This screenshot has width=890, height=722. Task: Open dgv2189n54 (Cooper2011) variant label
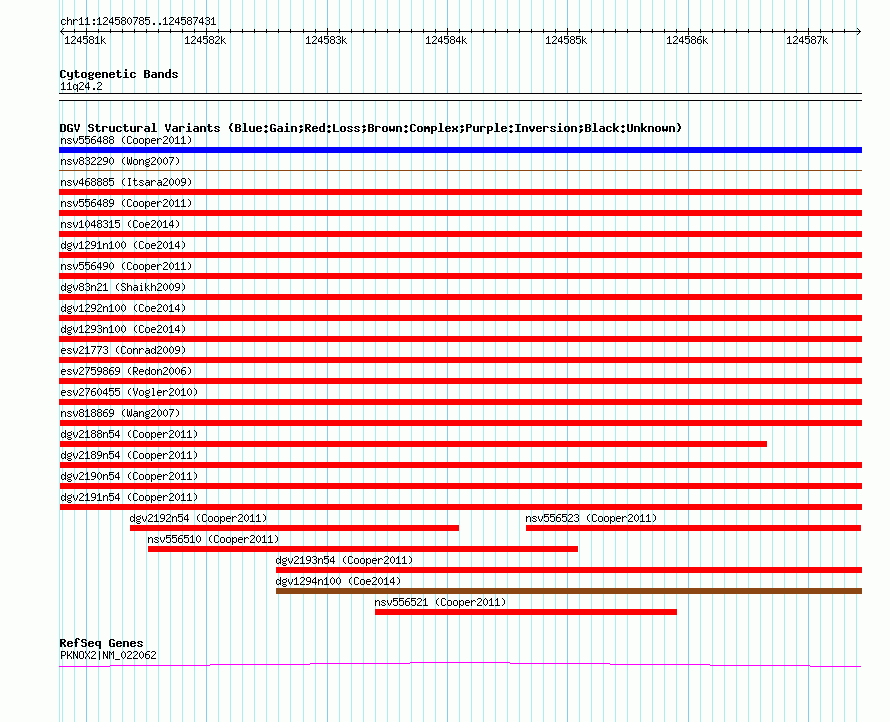point(129,455)
